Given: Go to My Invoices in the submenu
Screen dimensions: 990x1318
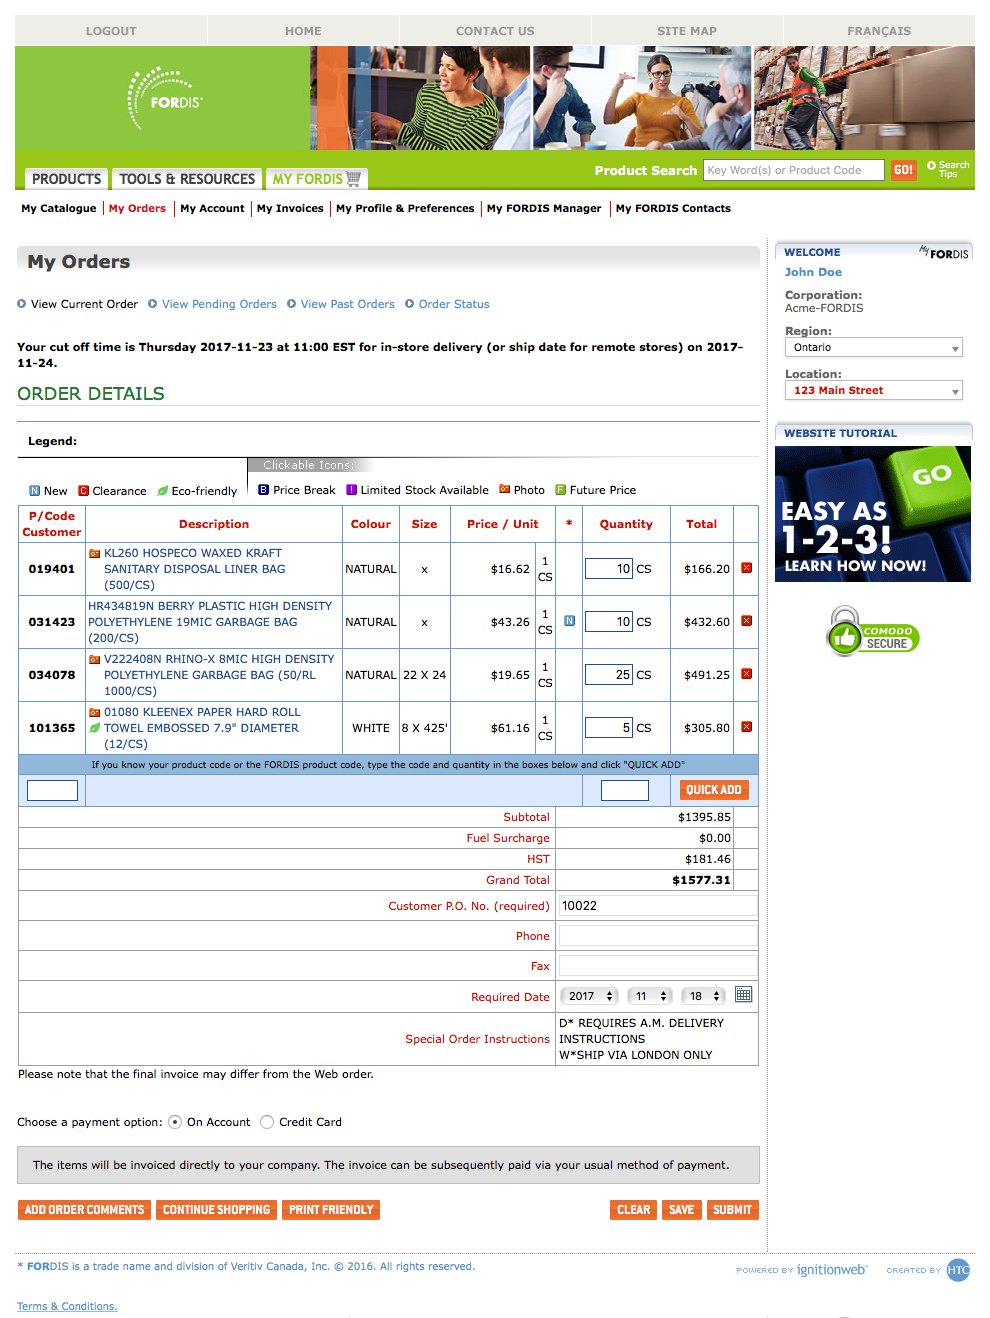Looking at the screenshot, I should click(290, 208).
